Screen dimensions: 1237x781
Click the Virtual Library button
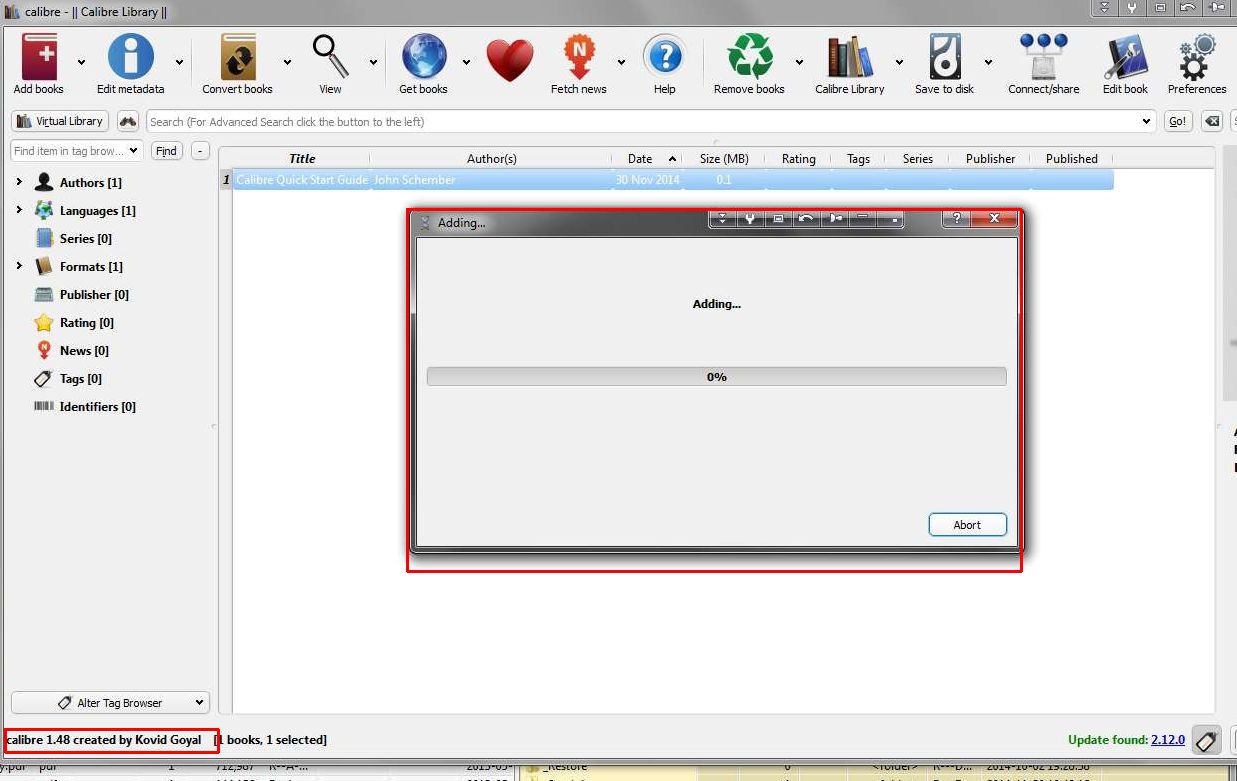click(x=60, y=121)
